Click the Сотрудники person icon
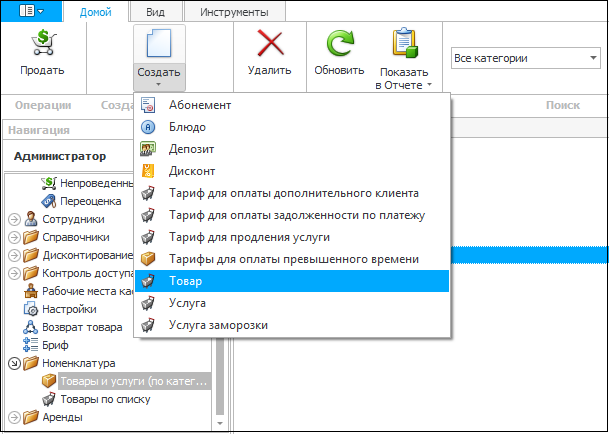This screenshot has height=434, width=609. click(31, 219)
